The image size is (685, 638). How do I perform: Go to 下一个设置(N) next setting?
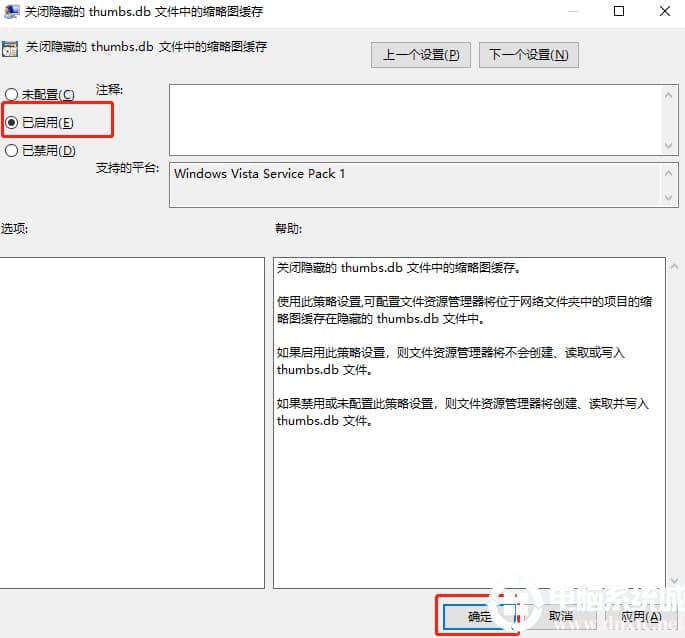(x=529, y=55)
